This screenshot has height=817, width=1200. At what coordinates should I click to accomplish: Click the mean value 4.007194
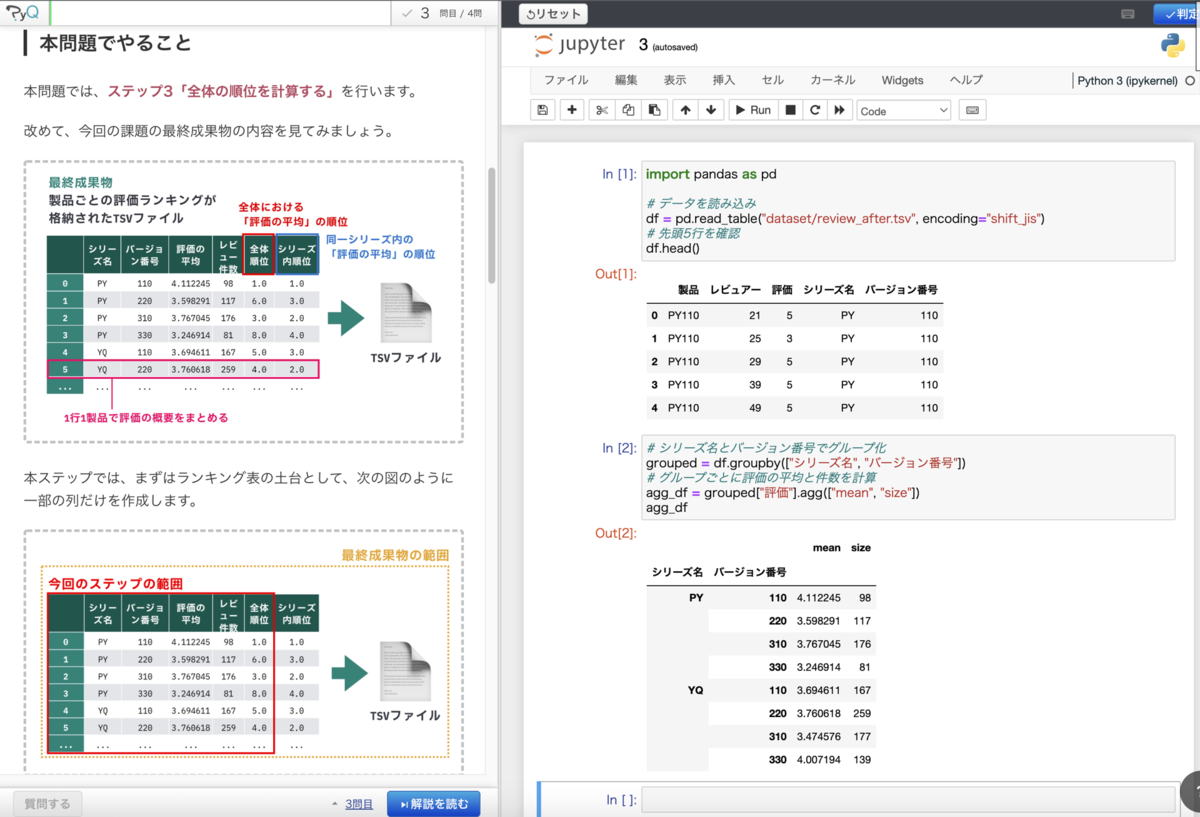click(x=819, y=760)
